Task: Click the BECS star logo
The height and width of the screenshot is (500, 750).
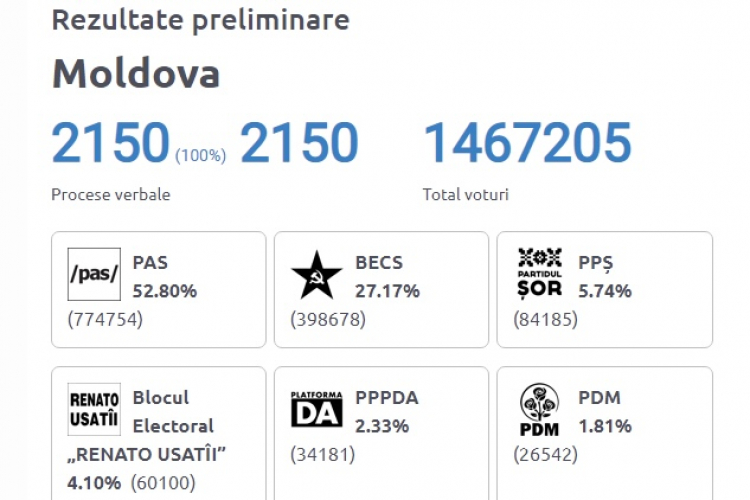Action: [317, 275]
